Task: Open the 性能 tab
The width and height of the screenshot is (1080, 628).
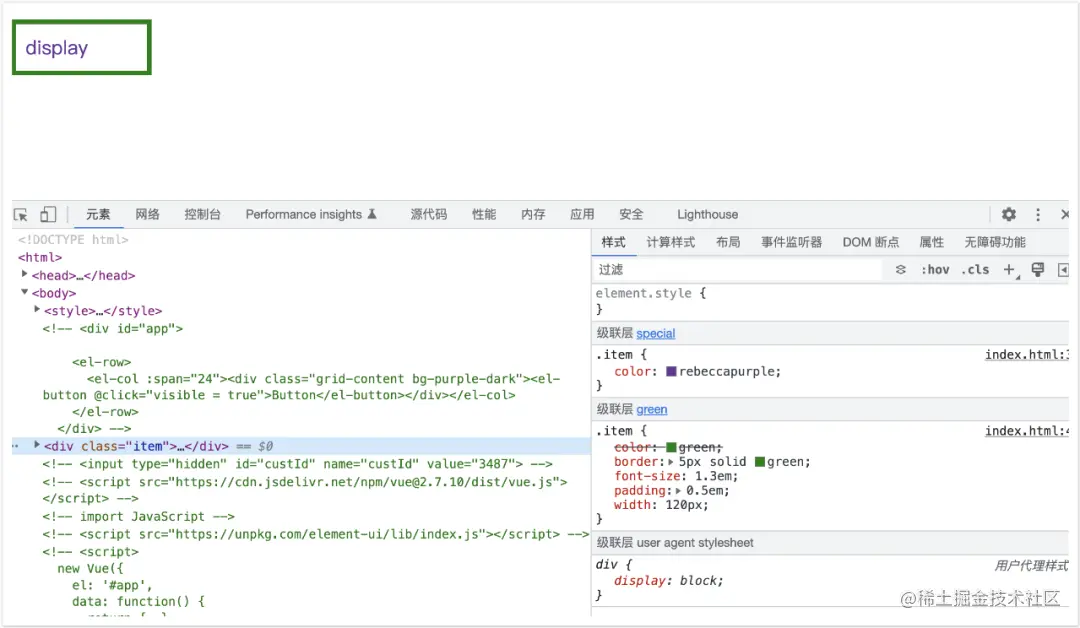Action: [x=484, y=214]
